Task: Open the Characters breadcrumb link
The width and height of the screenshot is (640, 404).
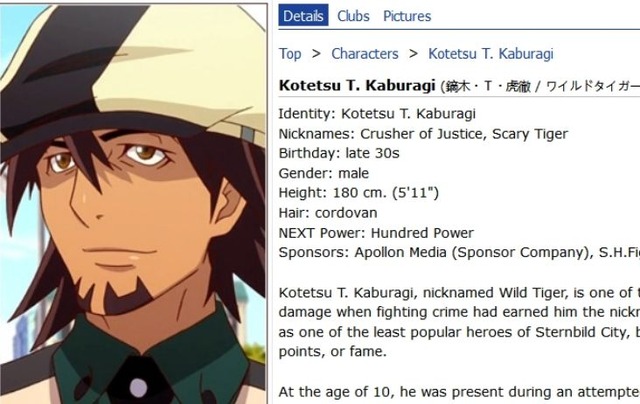Action: (x=365, y=54)
